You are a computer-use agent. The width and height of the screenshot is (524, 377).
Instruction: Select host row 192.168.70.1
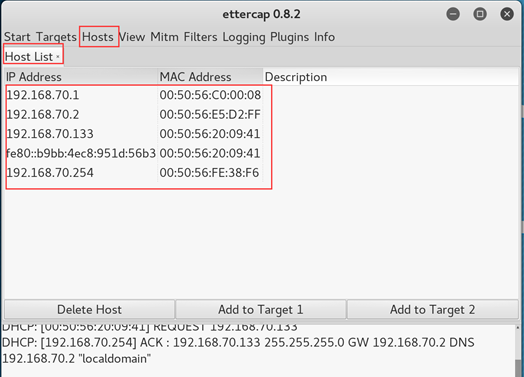point(261,95)
